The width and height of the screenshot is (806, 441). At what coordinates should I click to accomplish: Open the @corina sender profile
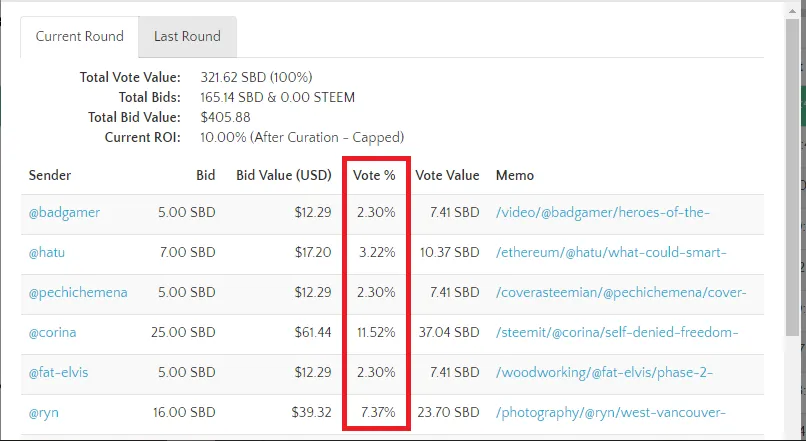click(x=52, y=332)
